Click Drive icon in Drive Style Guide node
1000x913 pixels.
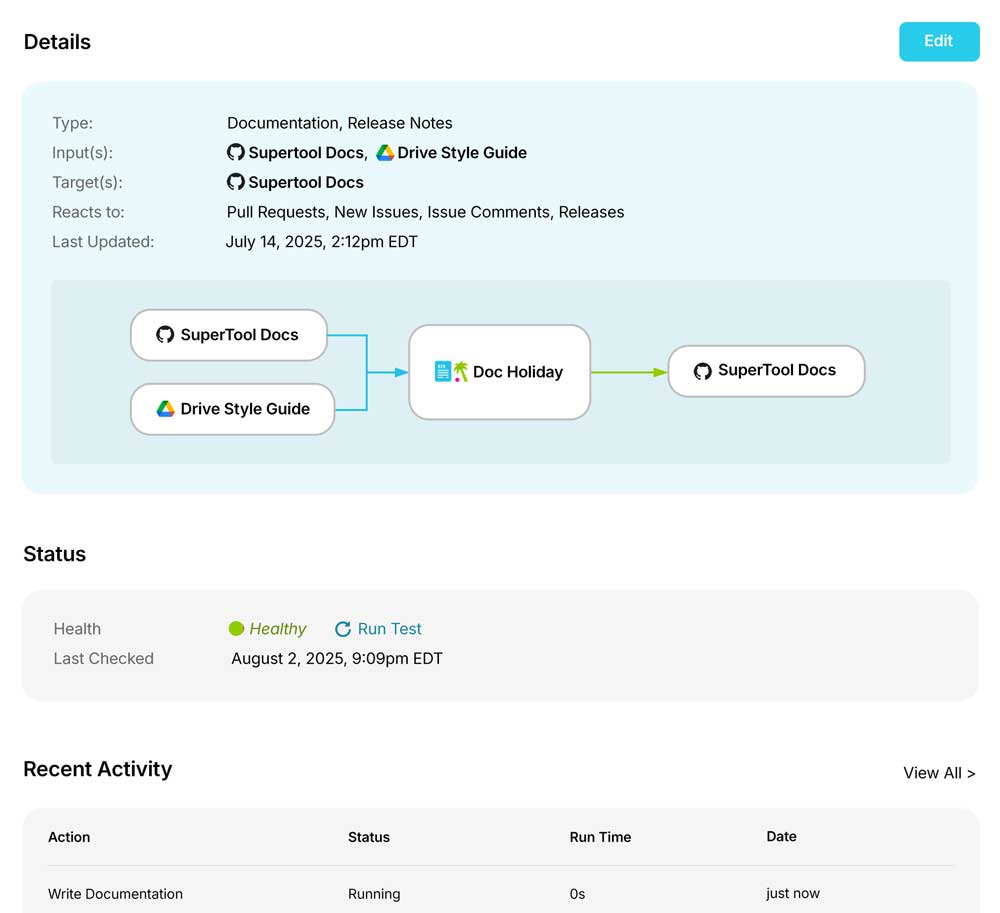(x=165, y=409)
